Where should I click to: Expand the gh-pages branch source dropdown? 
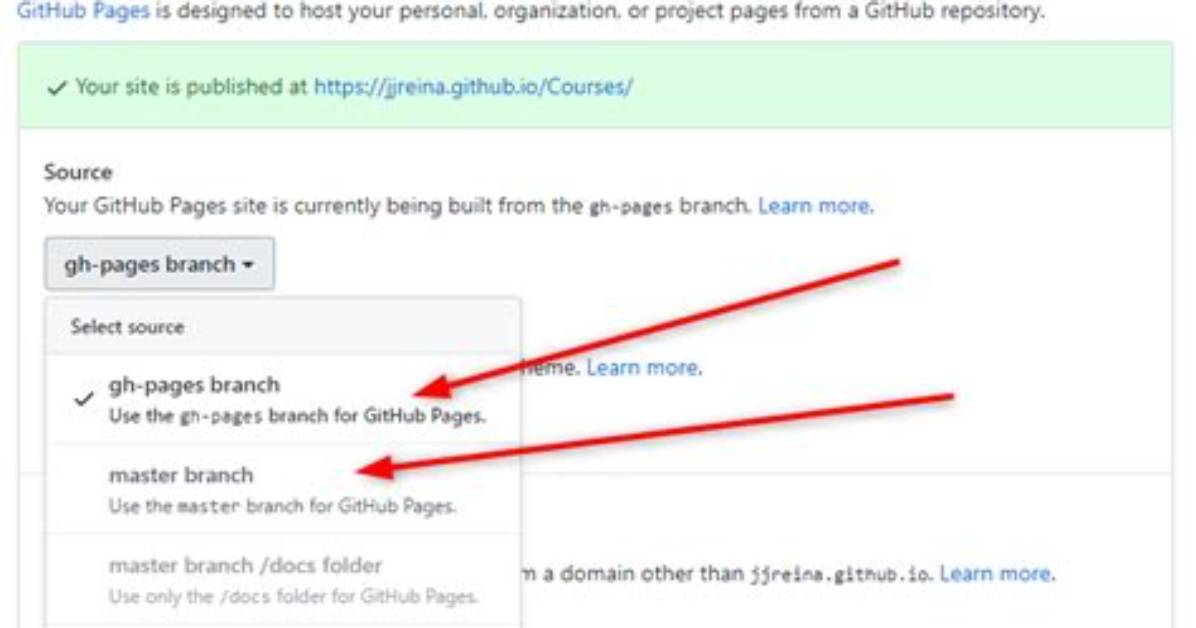click(159, 264)
